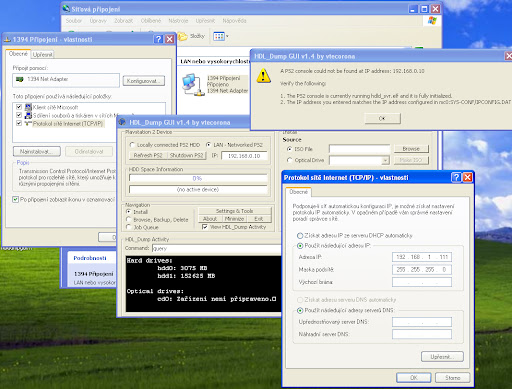Click the 1394 Net Adapter device icon
The height and width of the screenshot is (389, 512).
click(20, 79)
